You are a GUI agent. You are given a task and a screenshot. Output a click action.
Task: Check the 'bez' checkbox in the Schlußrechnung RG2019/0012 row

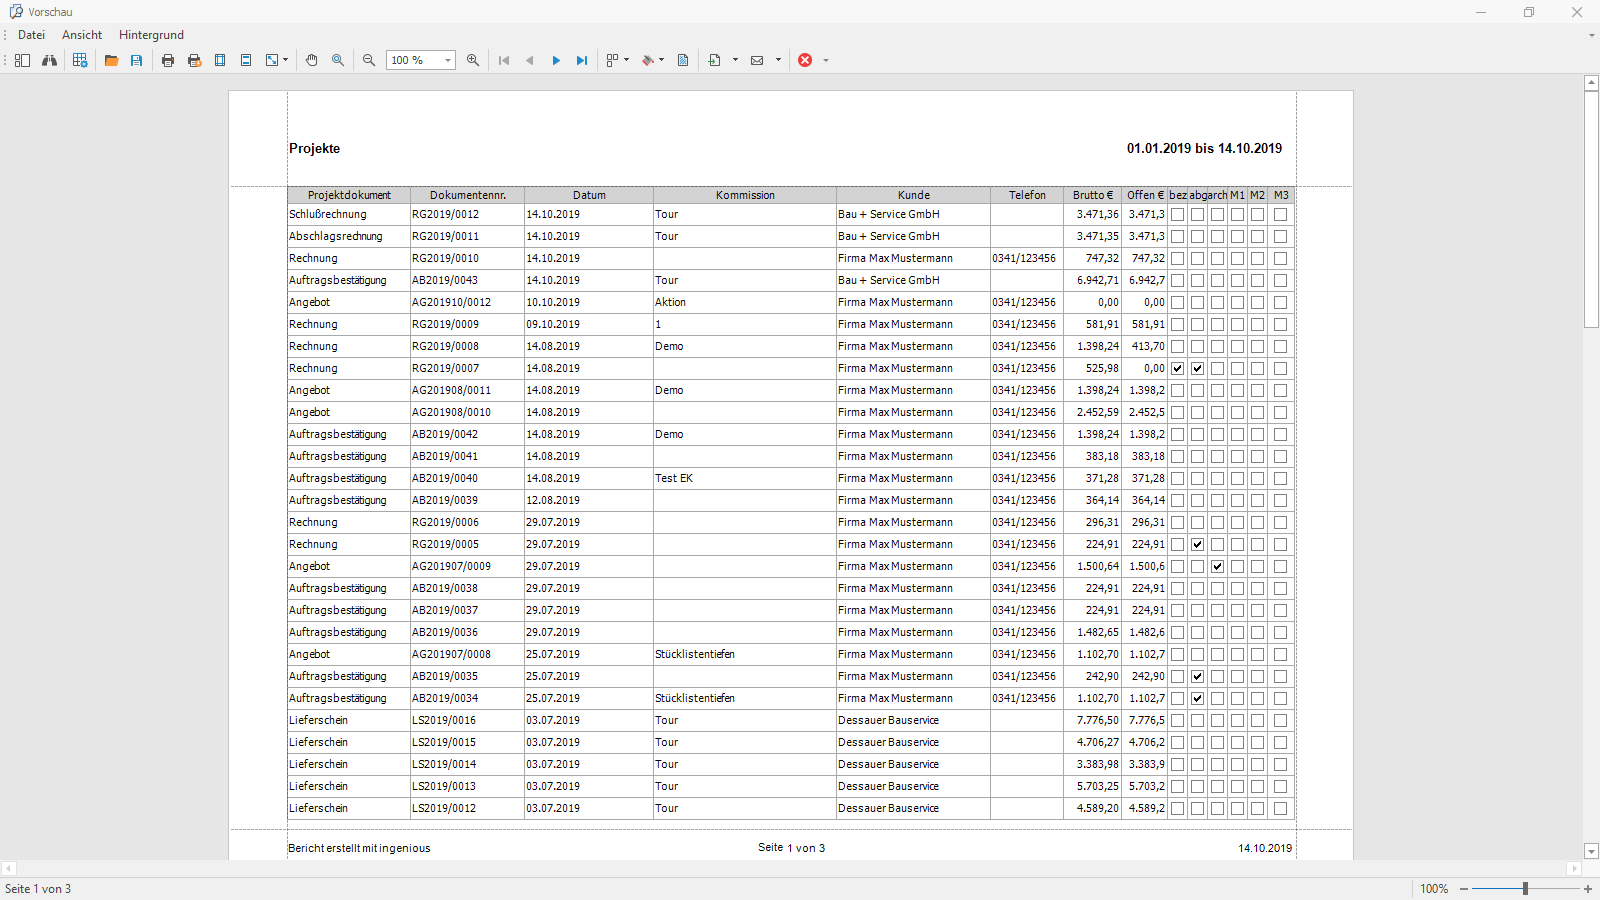click(1178, 214)
